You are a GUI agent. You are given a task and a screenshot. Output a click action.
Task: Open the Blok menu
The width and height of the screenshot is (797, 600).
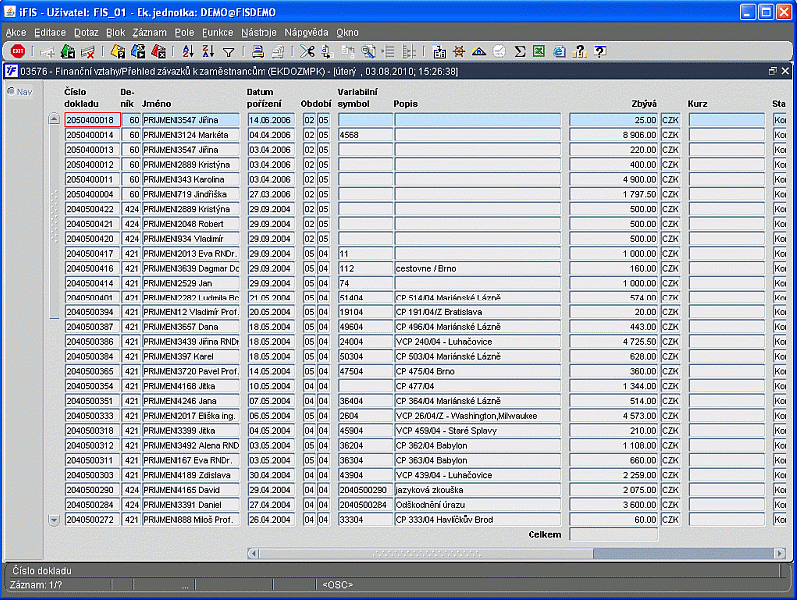(115, 33)
